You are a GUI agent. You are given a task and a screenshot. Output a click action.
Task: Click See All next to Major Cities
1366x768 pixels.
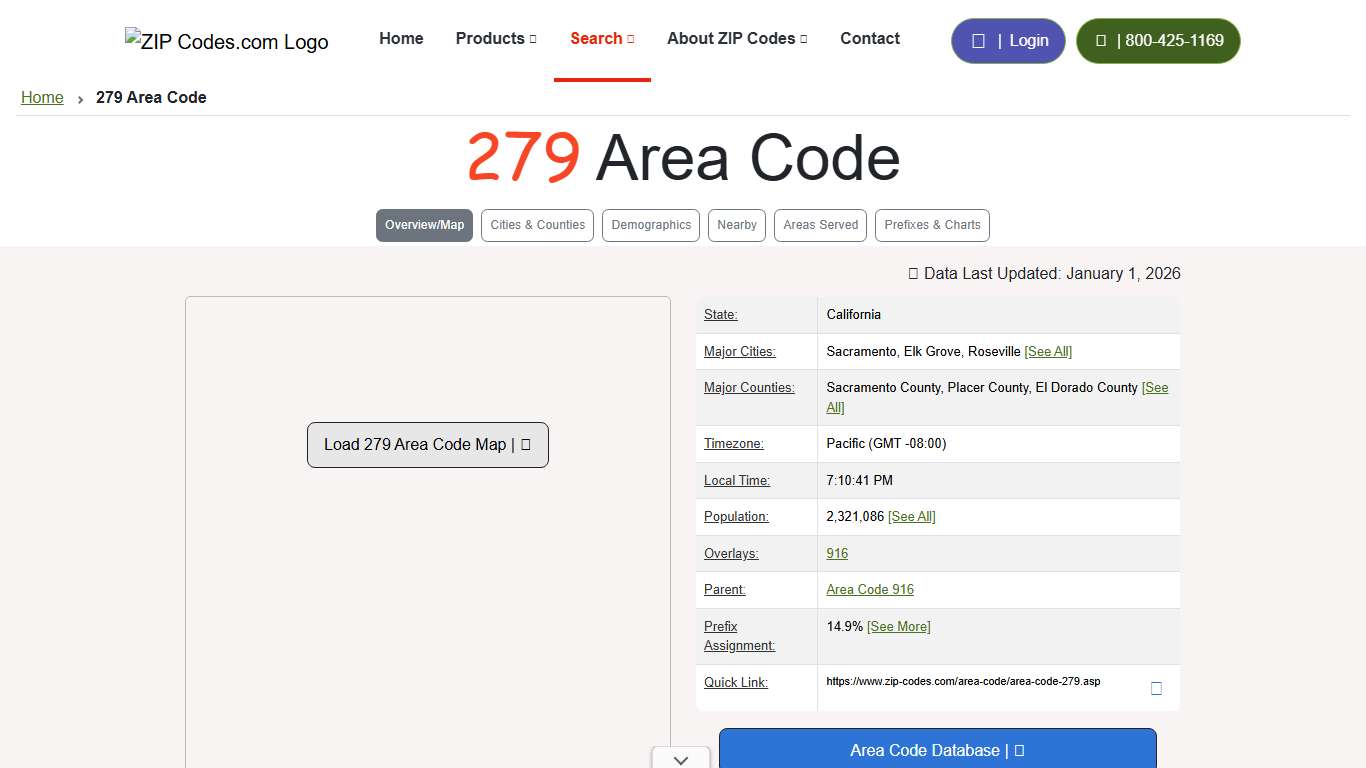tap(1048, 351)
